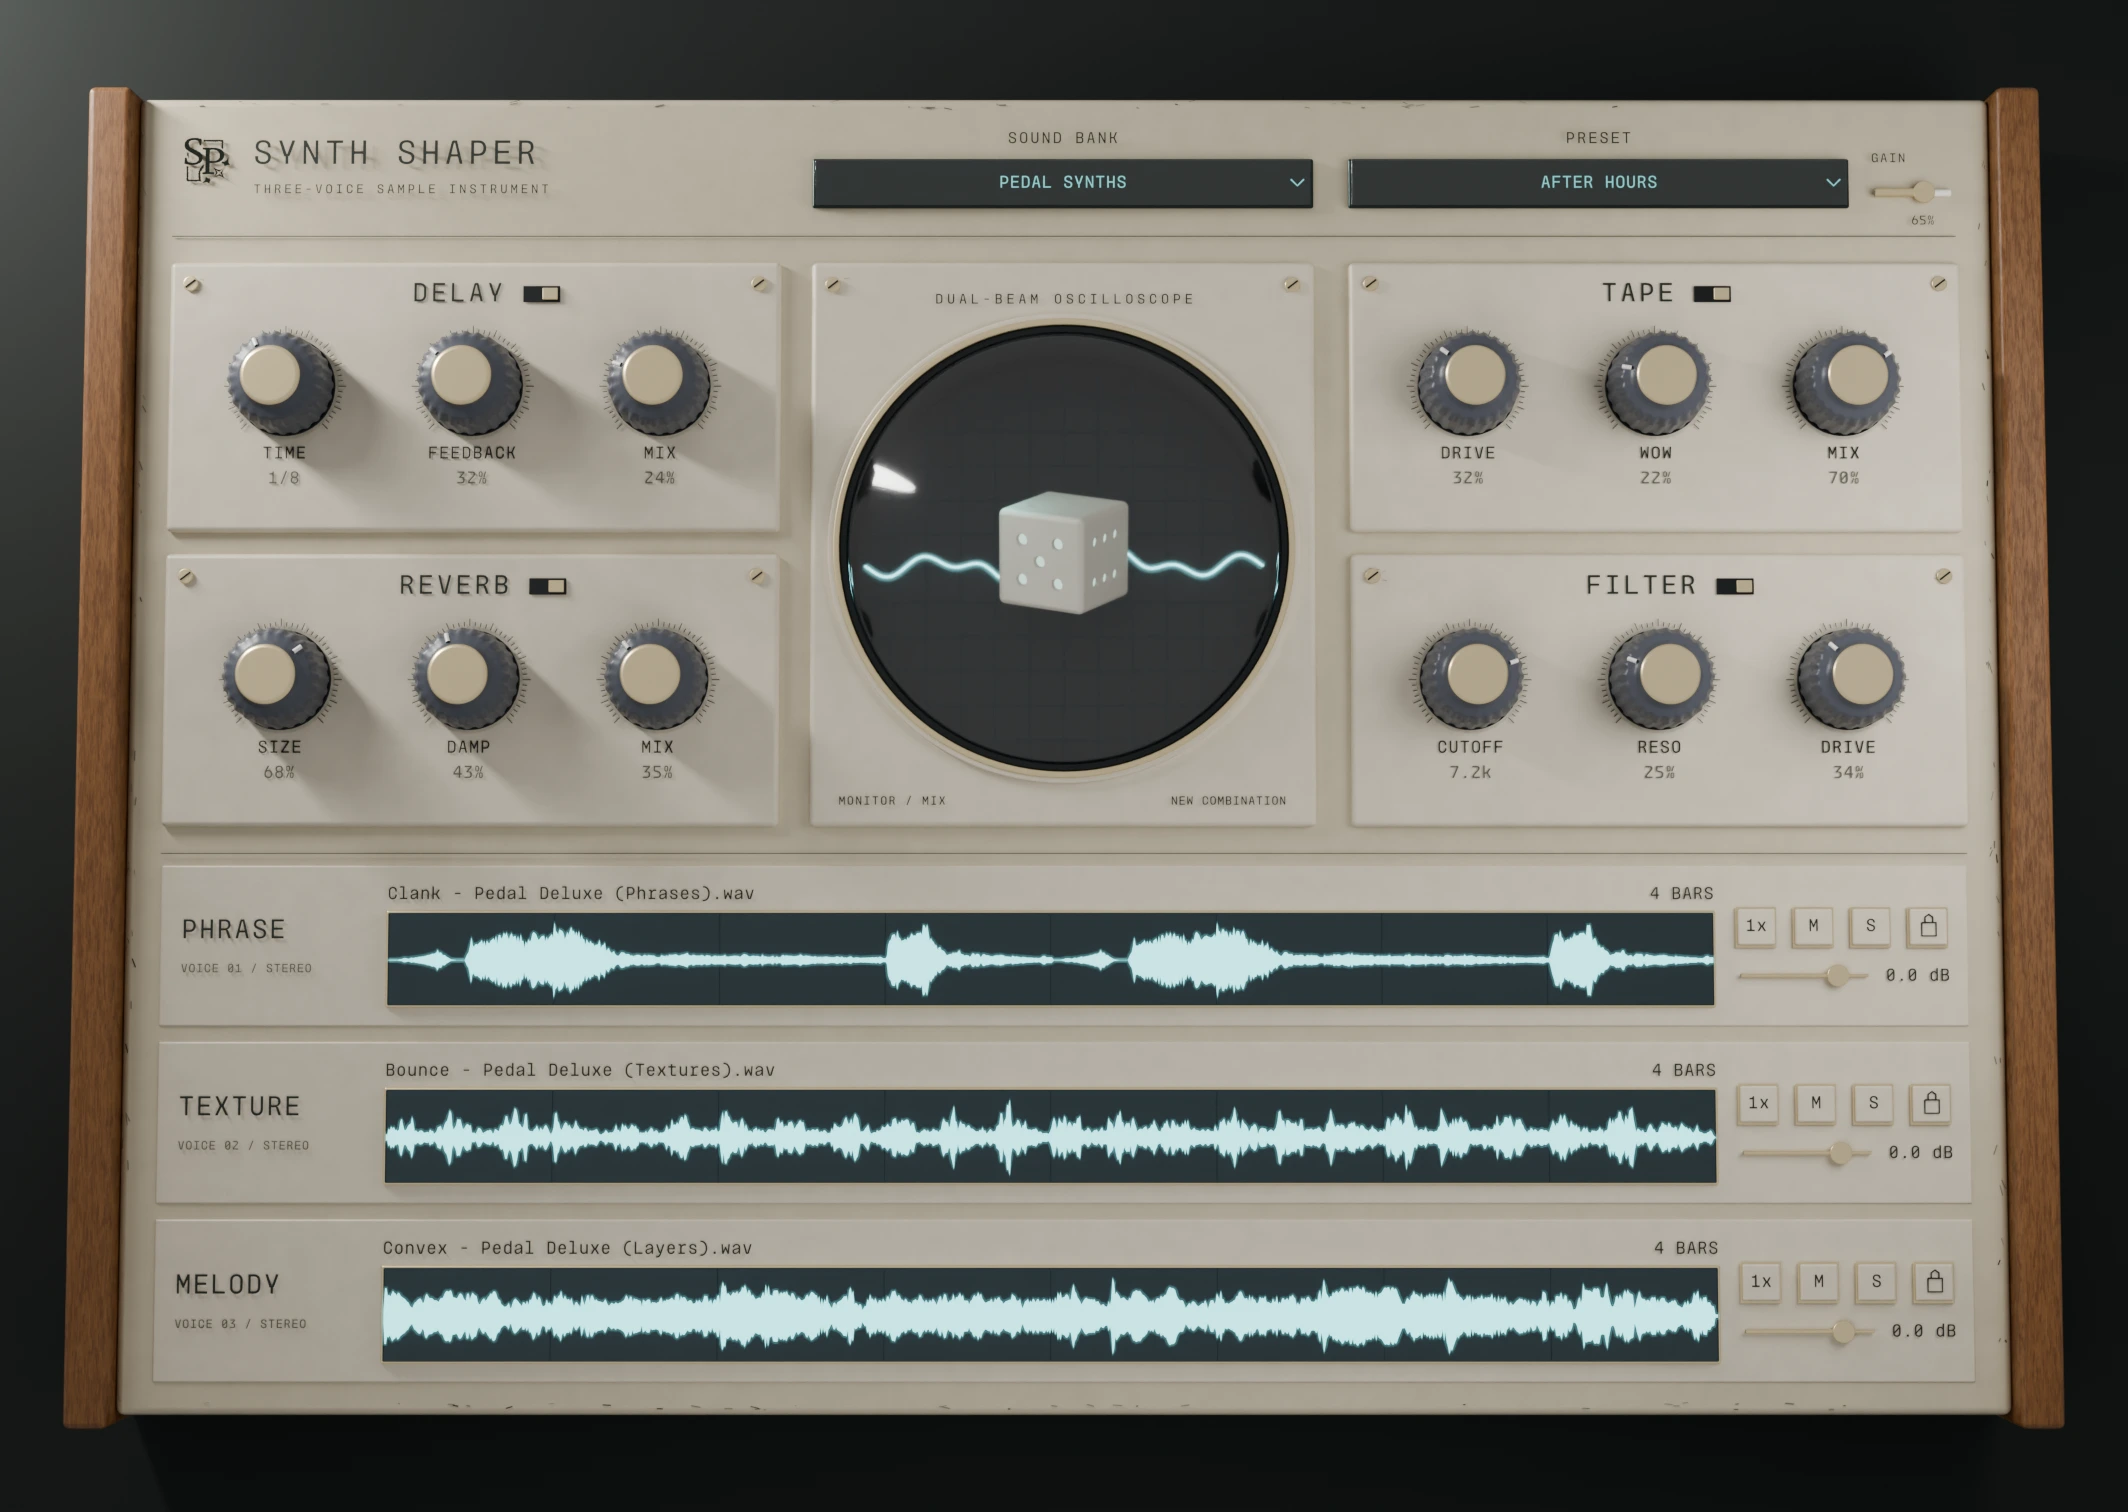This screenshot has height=1512, width=2128.
Task: Toggle the Delay effect switch
Action: [542, 294]
